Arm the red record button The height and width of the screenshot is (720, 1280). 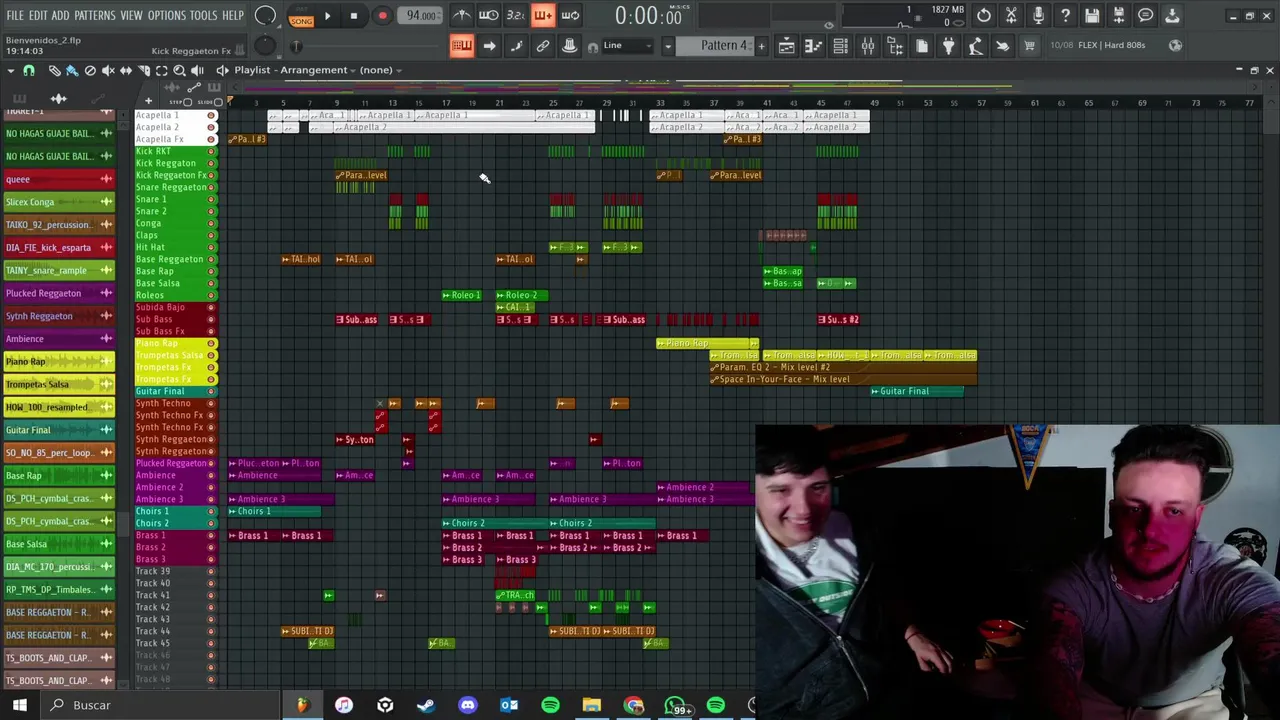382,16
